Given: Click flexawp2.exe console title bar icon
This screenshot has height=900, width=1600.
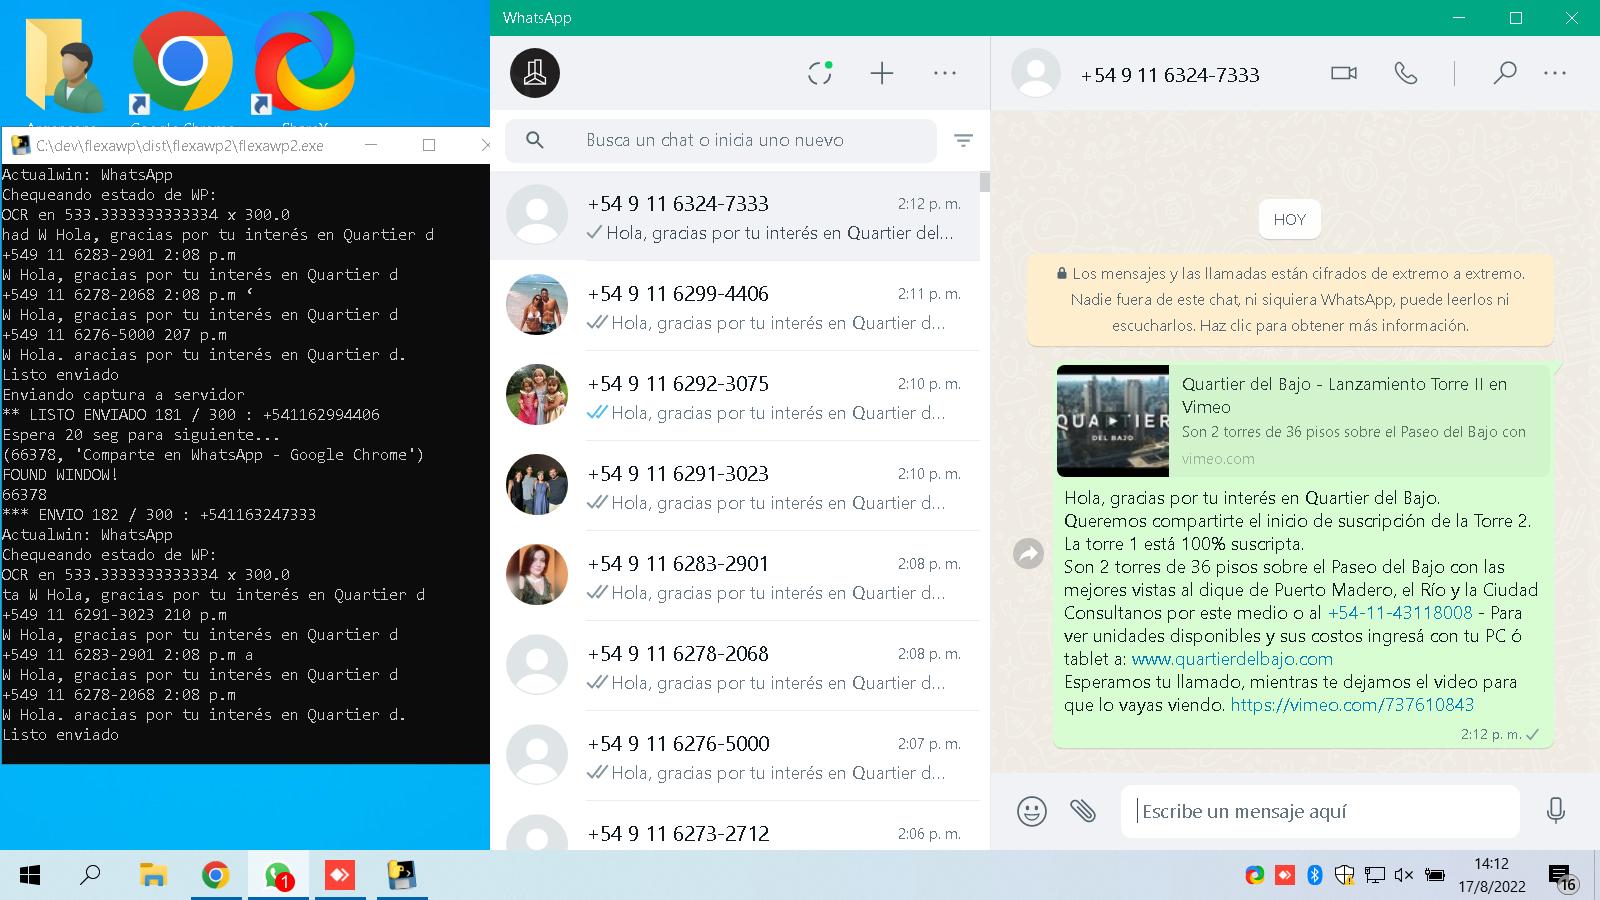Looking at the screenshot, I should (19, 145).
